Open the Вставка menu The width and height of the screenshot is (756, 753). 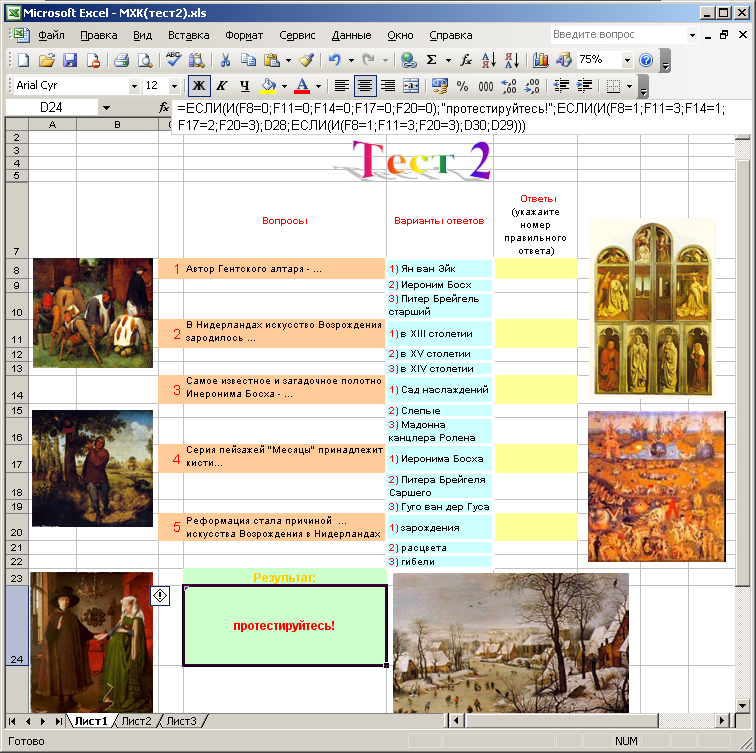click(x=189, y=35)
